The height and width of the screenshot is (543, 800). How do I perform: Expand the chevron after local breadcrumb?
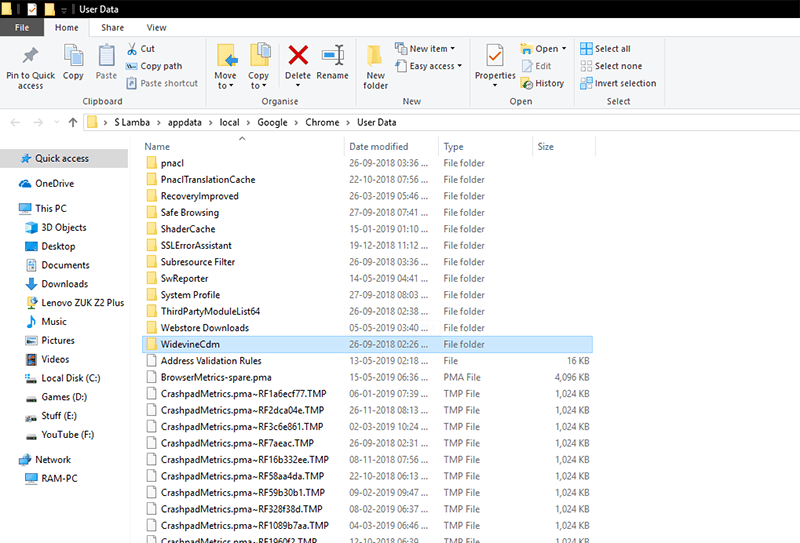[248, 122]
